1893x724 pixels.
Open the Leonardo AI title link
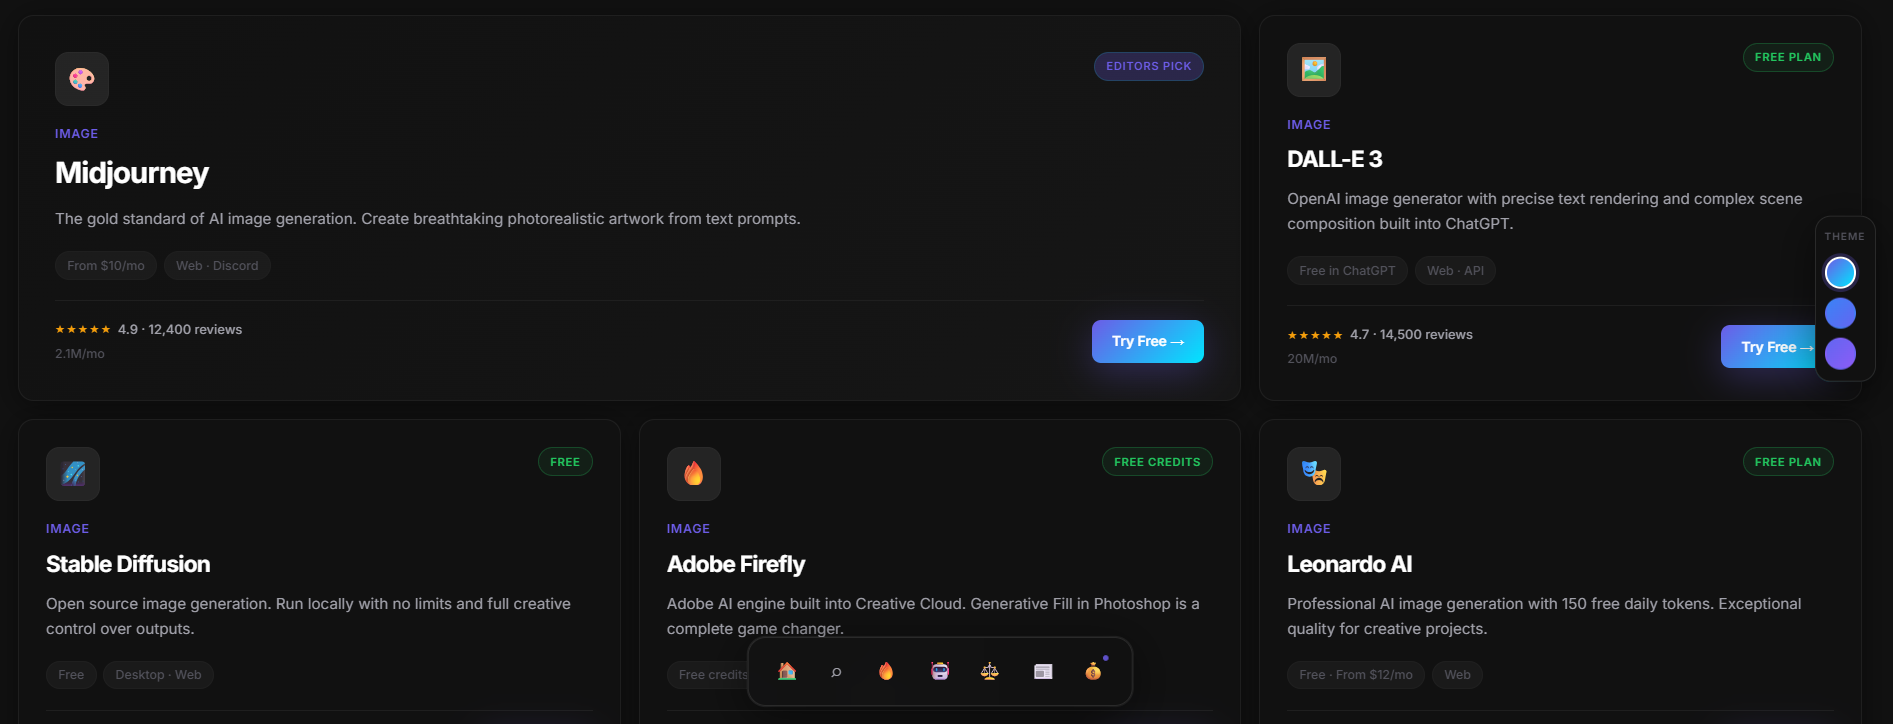(x=1349, y=564)
